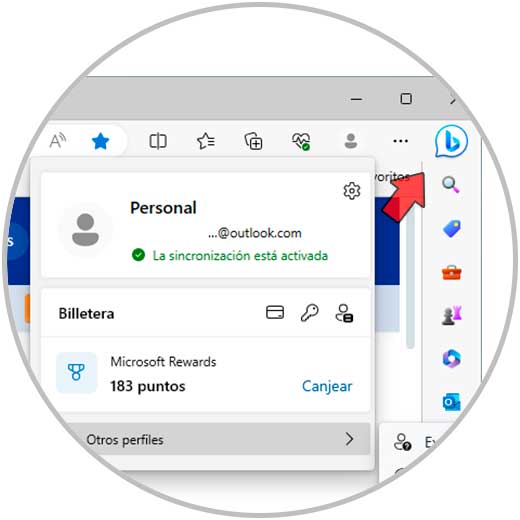Open the Collections icon

[253, 141]
